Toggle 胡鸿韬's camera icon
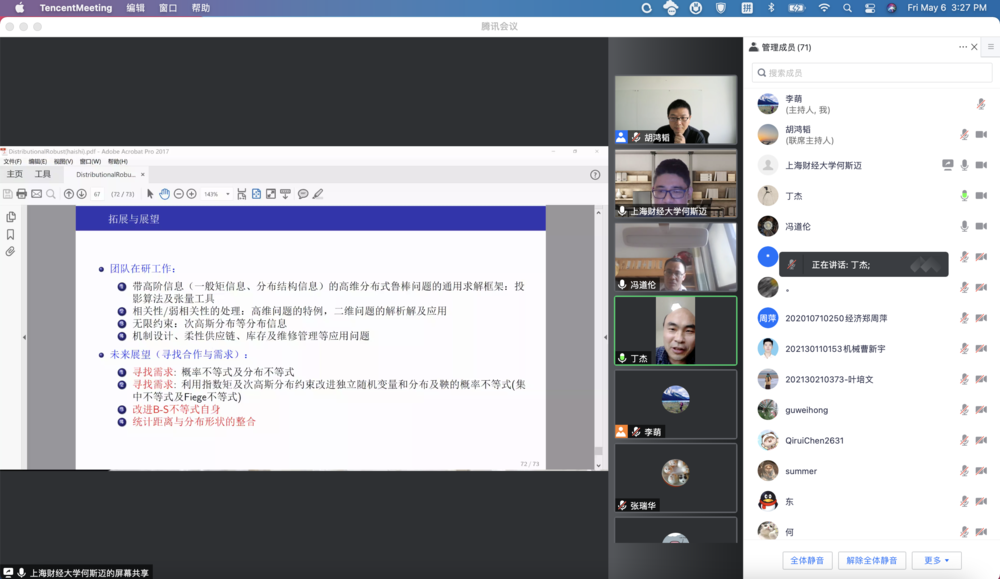This screenshot has width=1000, height=579. point(984,134)
